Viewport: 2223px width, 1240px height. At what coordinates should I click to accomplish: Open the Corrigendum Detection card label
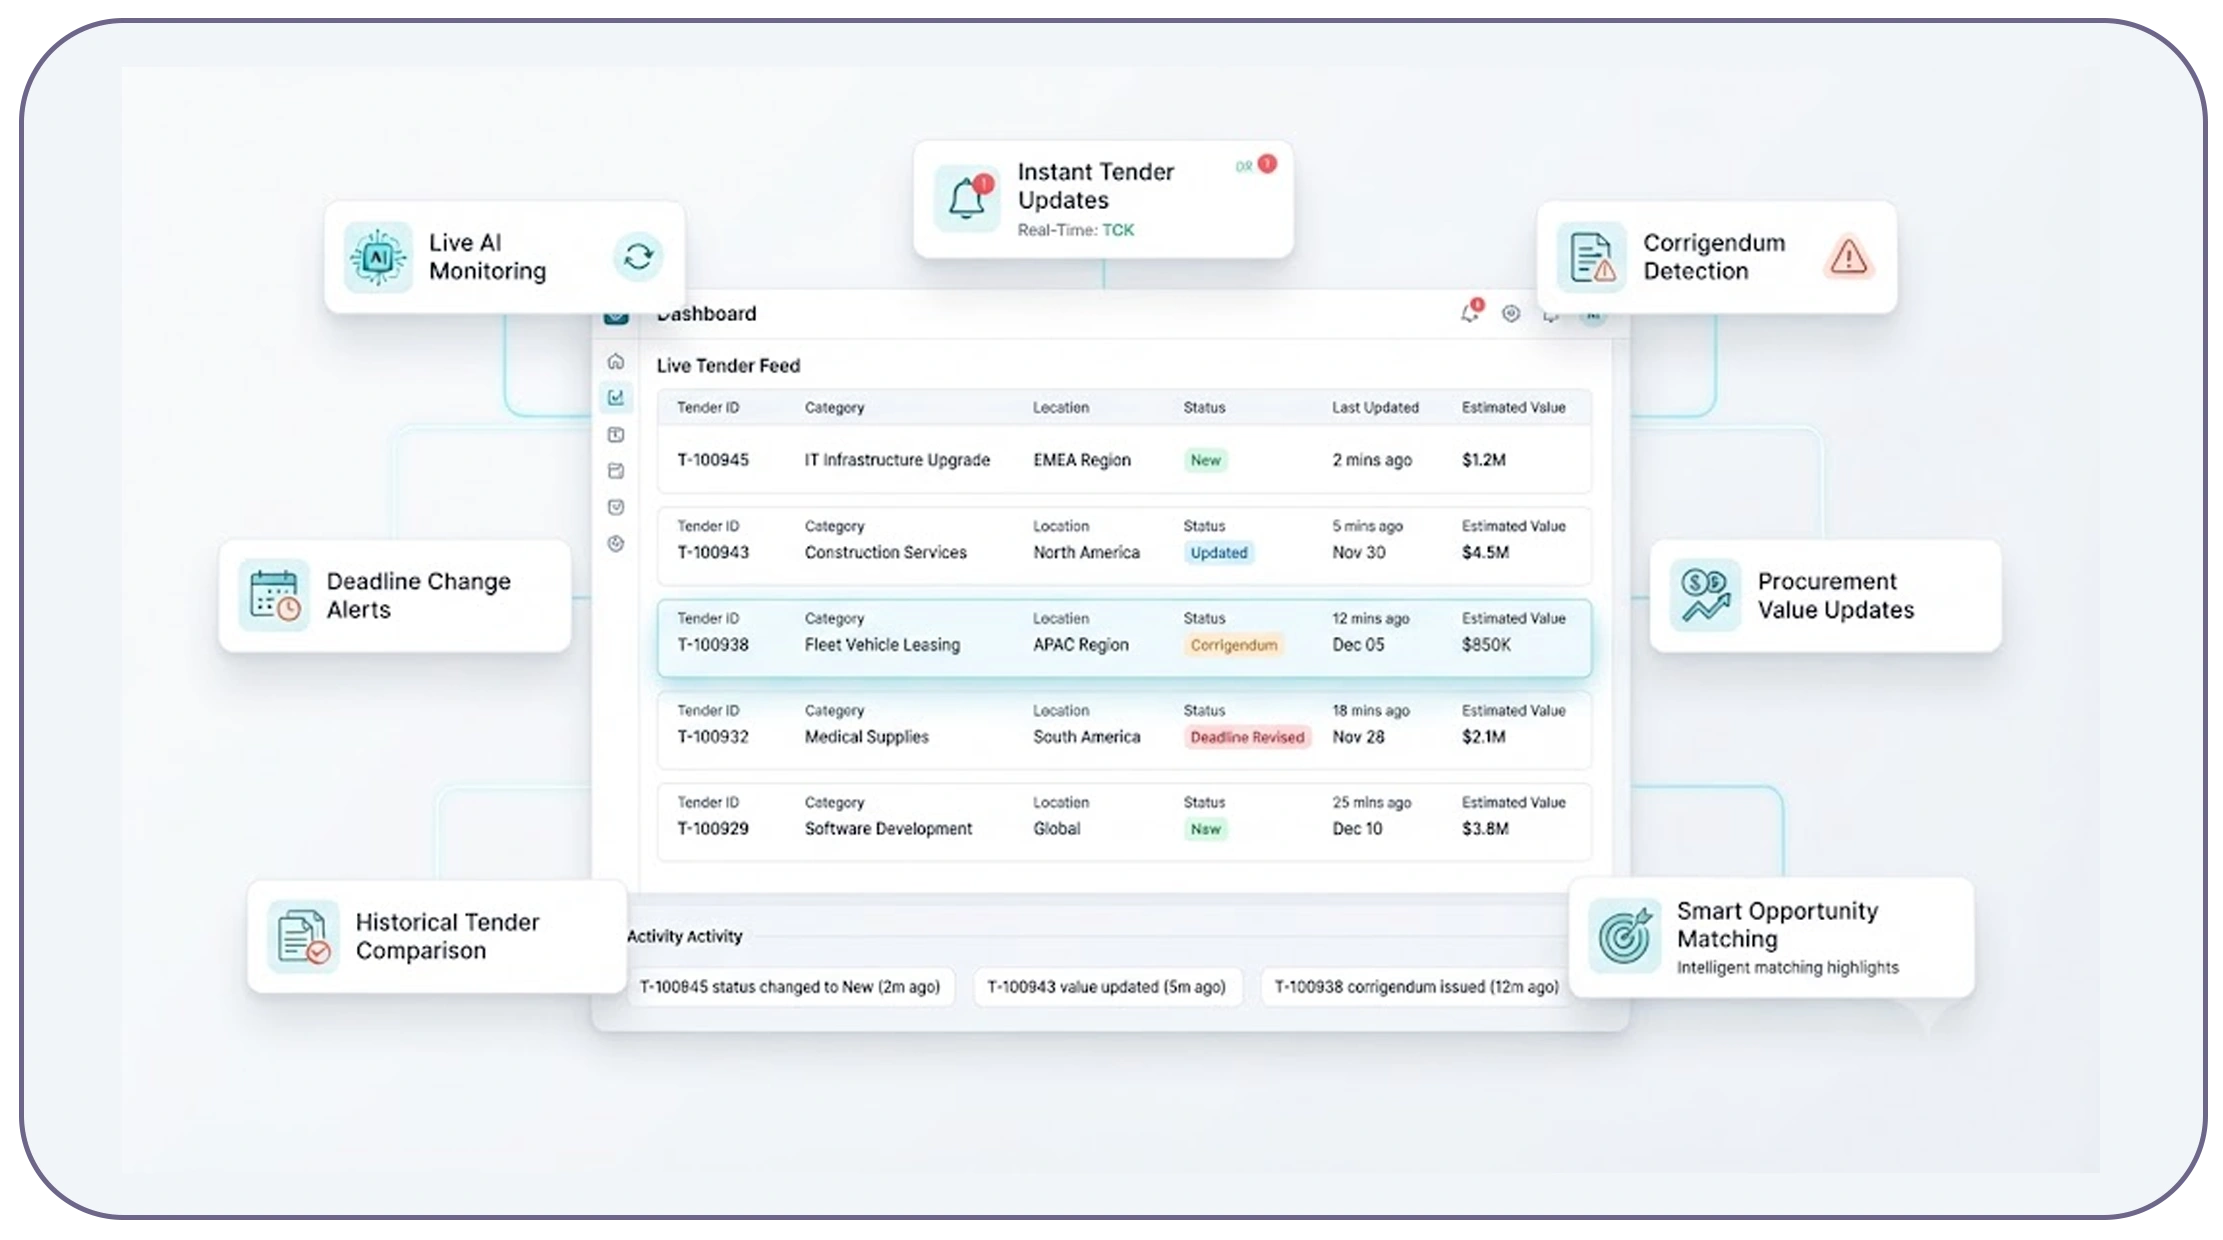[1714, 257]
